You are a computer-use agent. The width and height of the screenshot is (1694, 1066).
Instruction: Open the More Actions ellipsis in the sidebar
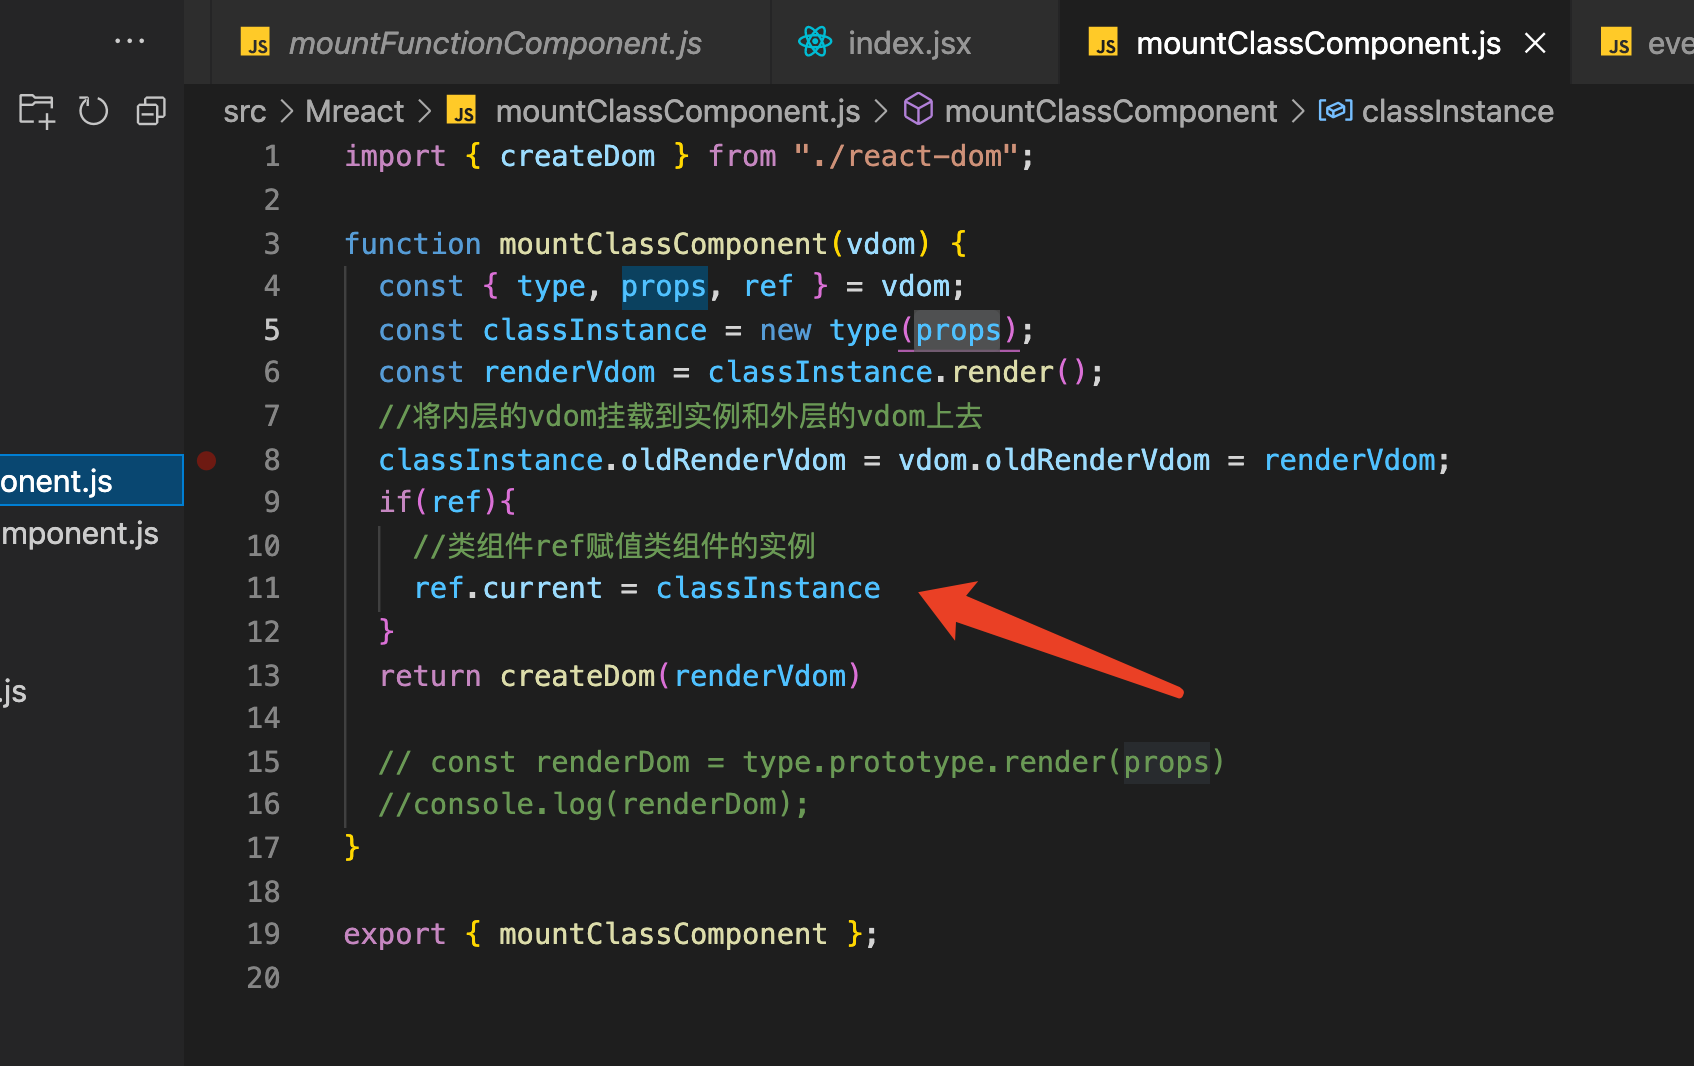(130, 40)
